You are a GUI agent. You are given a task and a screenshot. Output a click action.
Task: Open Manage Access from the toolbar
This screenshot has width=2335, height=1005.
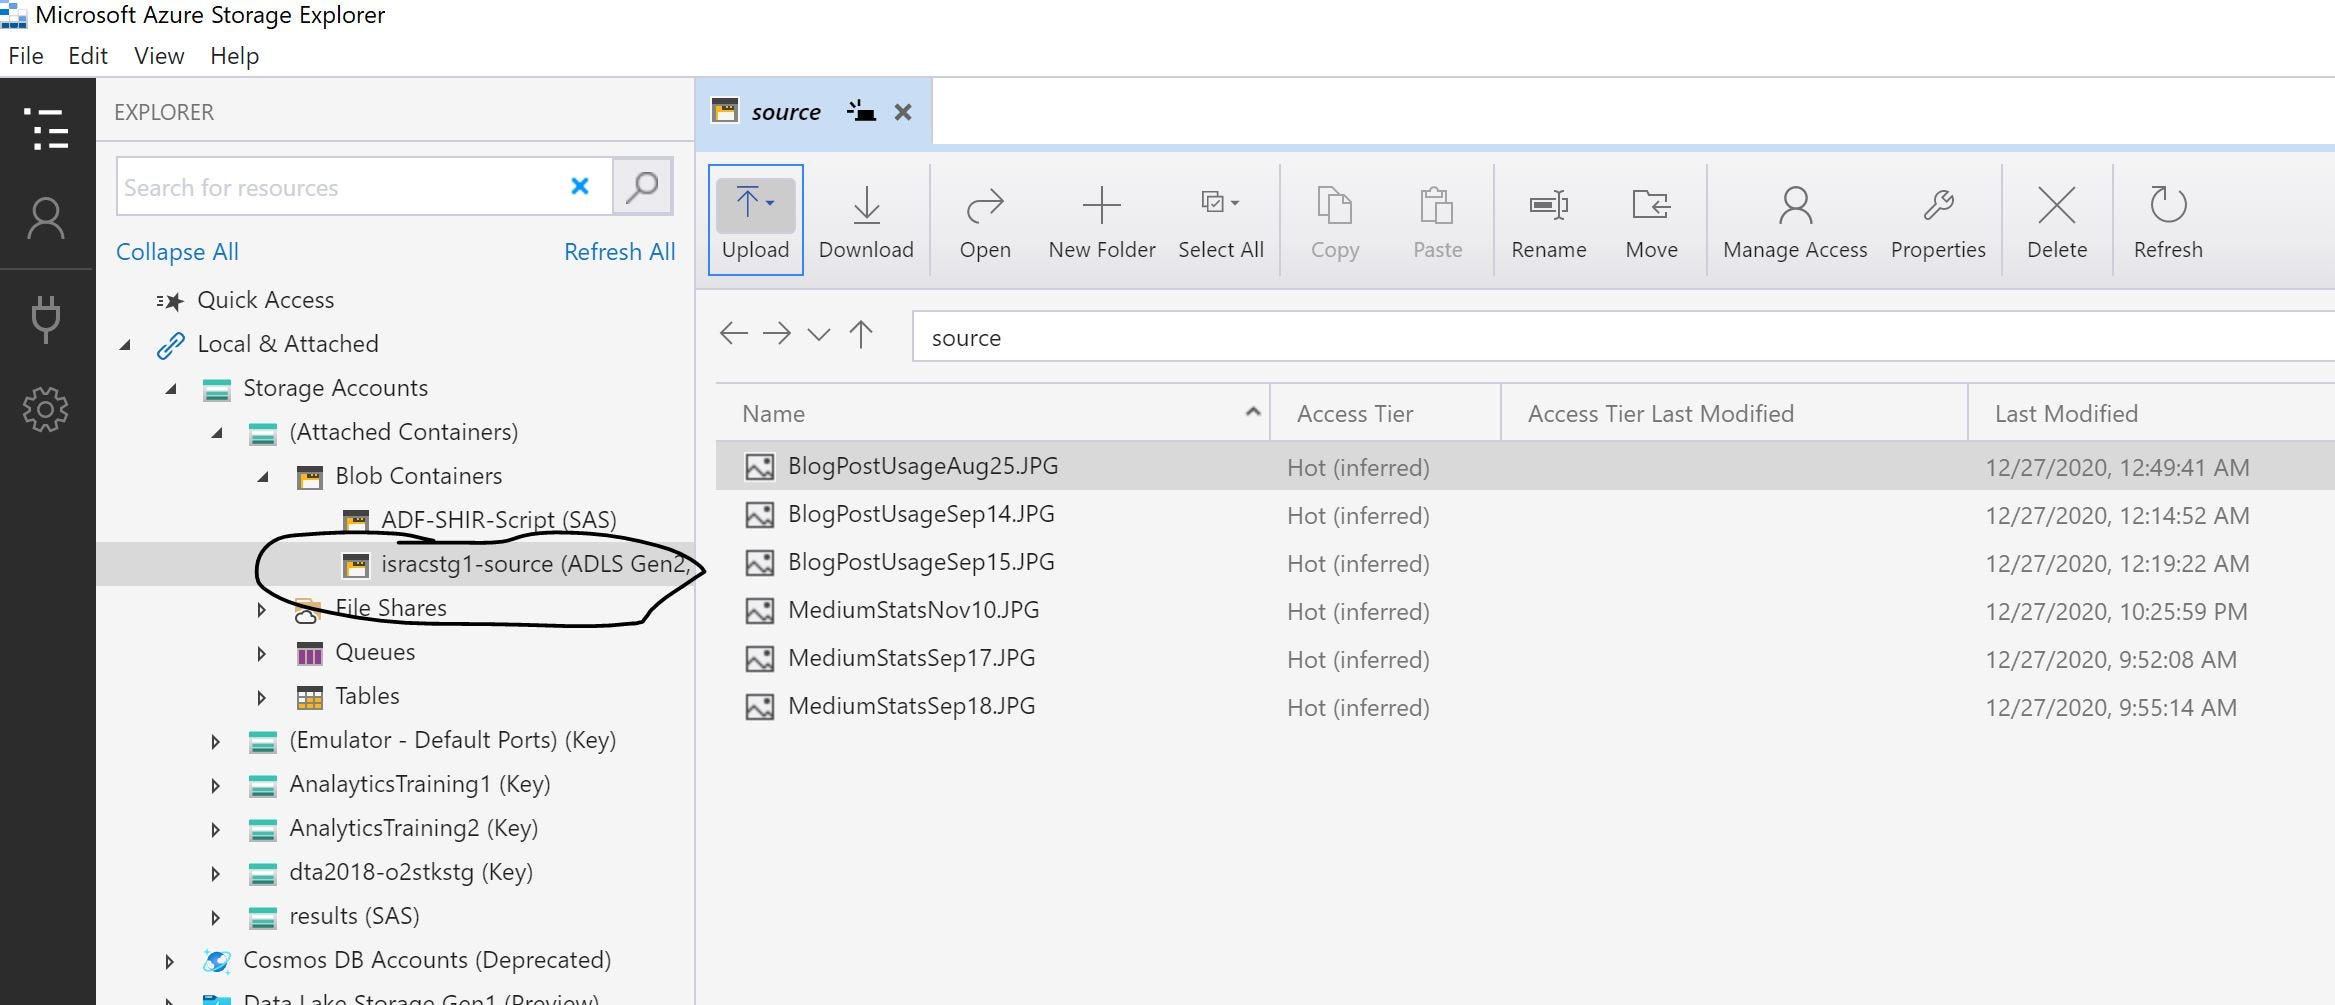(x=1795, y=220)
